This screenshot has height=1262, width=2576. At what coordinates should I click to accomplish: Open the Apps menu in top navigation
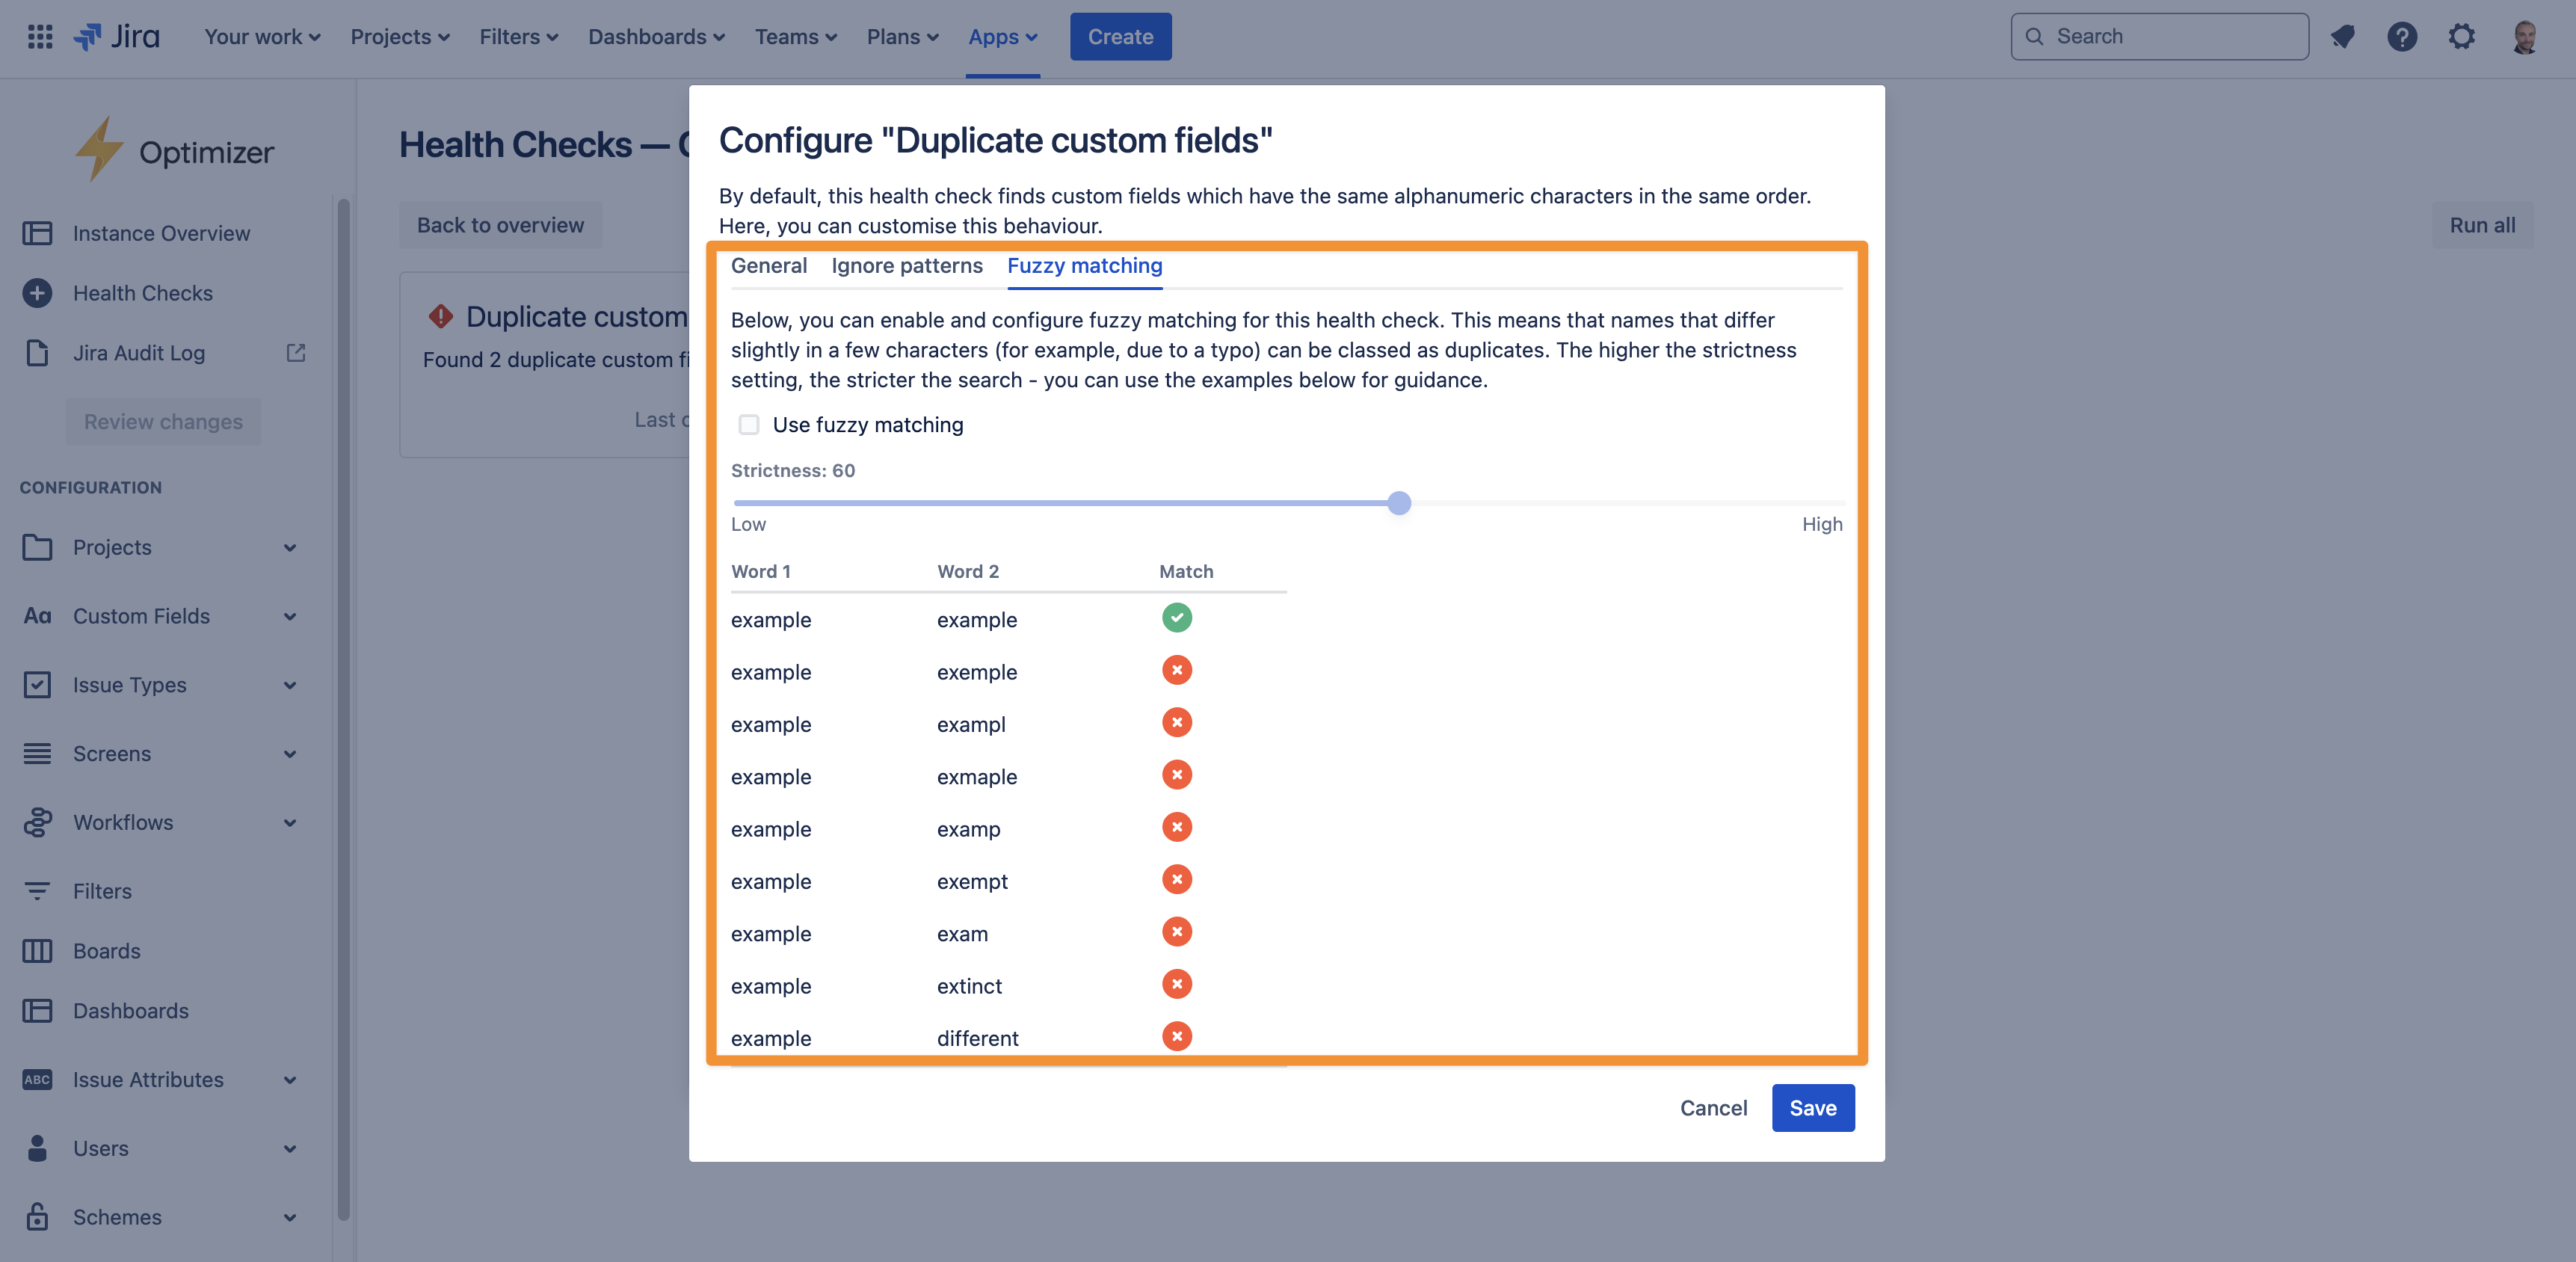(x=1003, y=37)
